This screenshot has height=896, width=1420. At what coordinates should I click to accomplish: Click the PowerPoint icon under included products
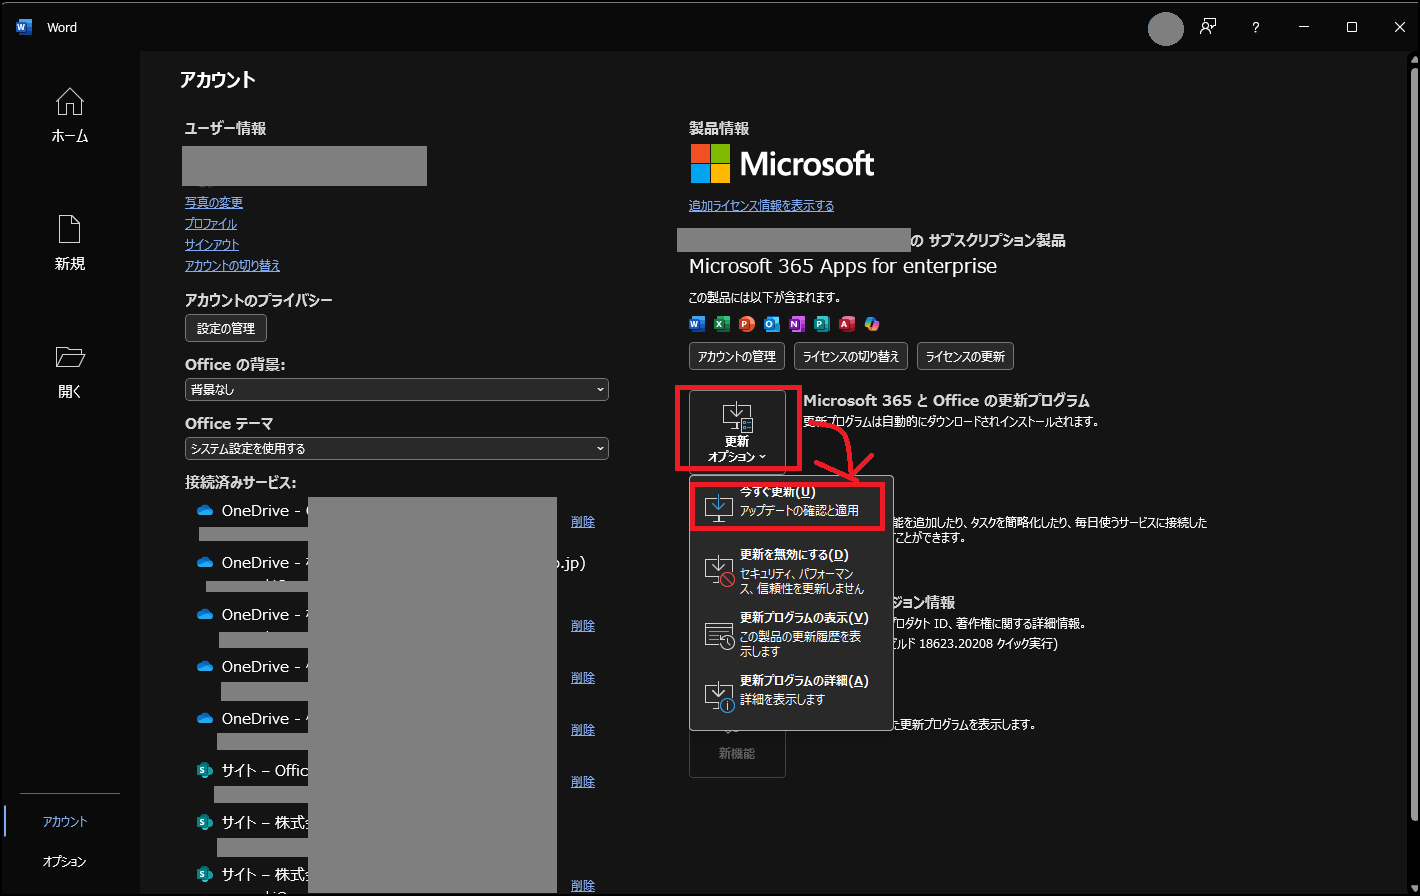[747, 324]
